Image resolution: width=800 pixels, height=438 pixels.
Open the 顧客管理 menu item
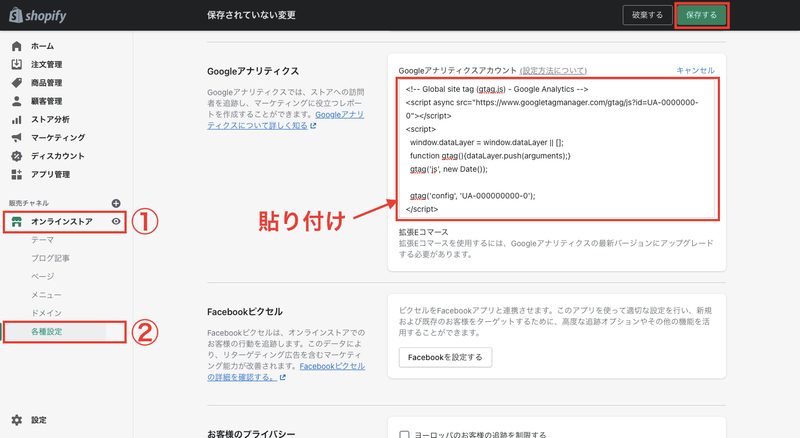click(46, 101)
